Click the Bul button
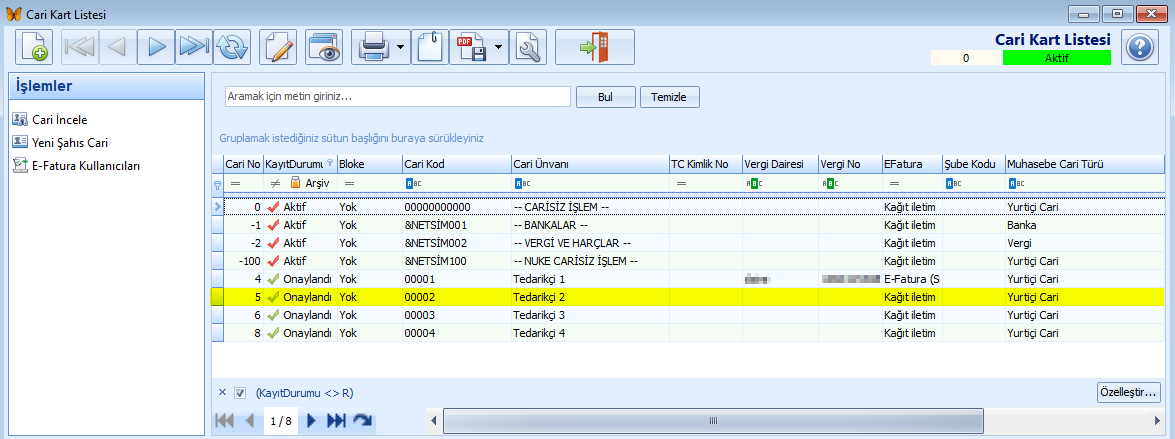1175x439 pixels. (605, 97)
